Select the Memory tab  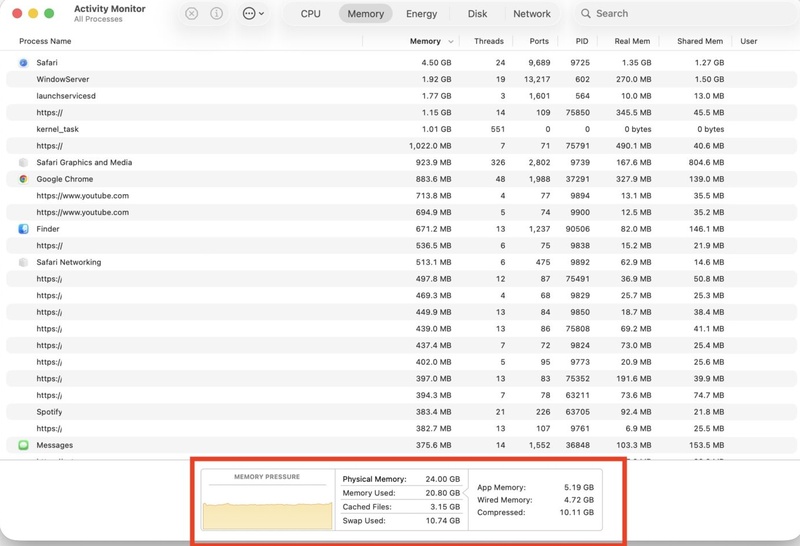pos(365,14)
